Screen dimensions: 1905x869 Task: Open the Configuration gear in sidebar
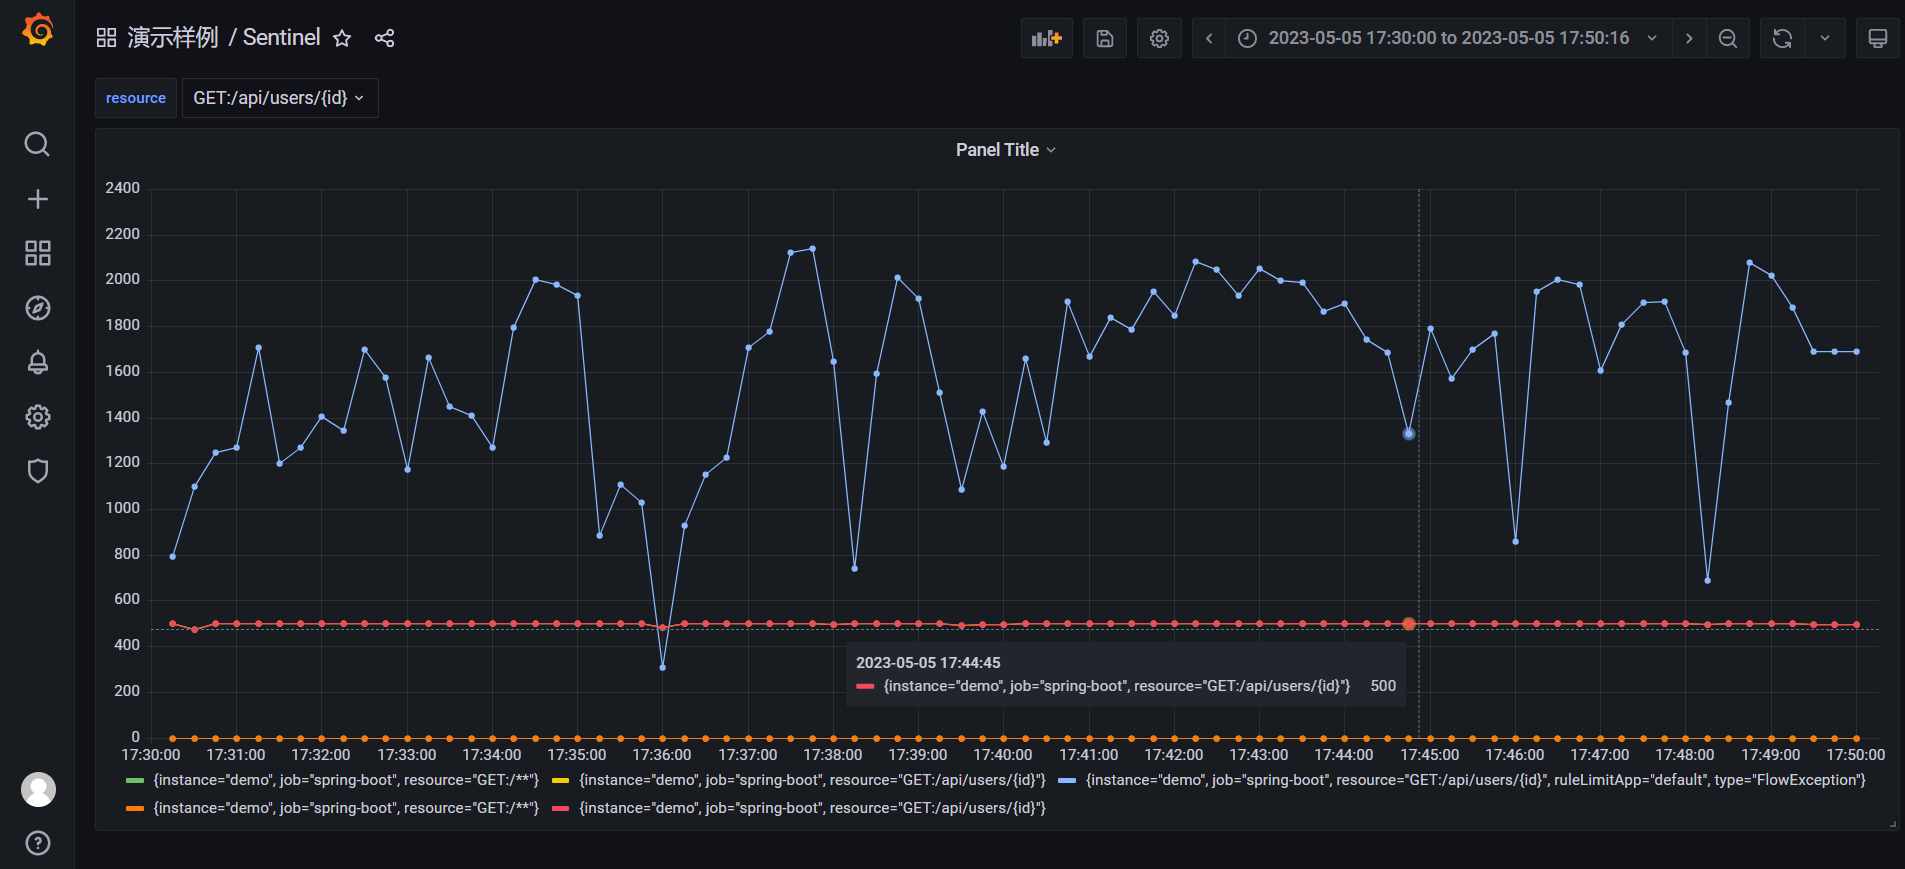click(x=37, y=417)
